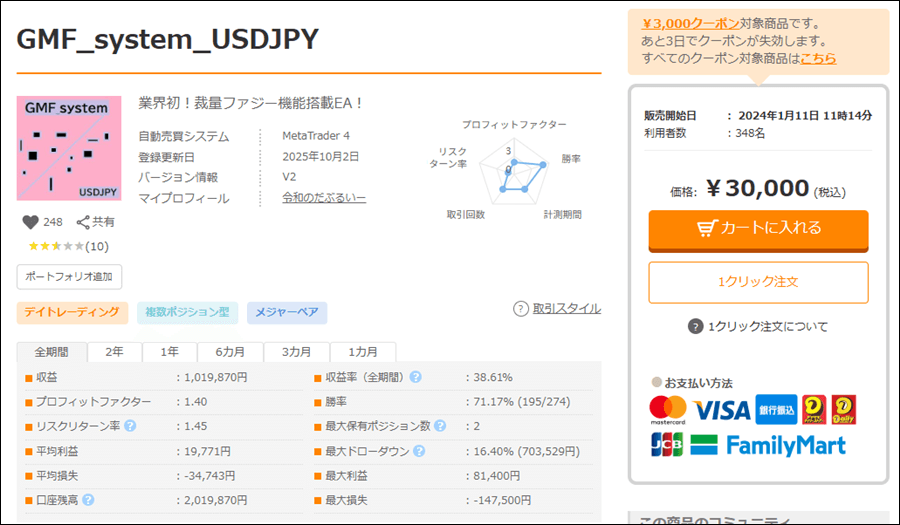Click the Ministop payment logo next to 銀行振込
Viewport: 900px width, 525px height.
click(x=814, y=410)
